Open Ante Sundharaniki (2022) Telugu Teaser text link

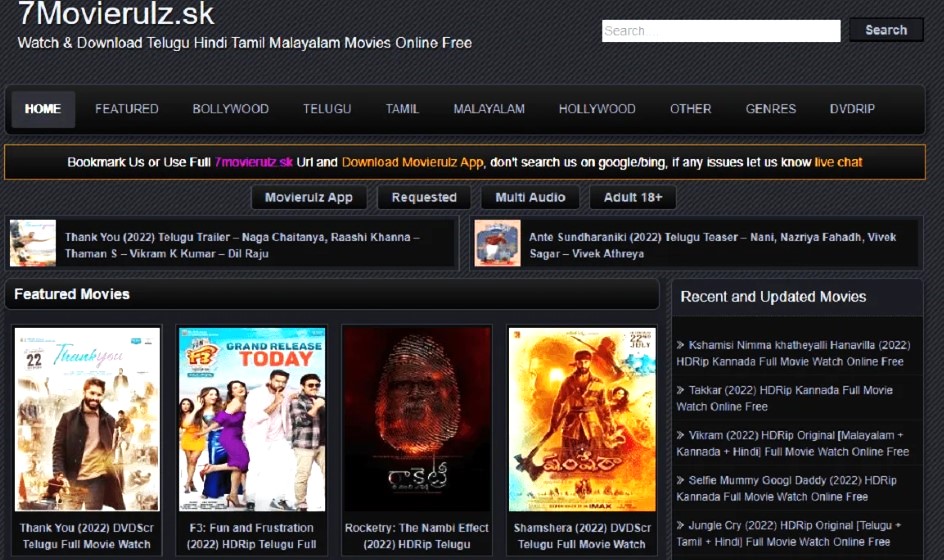click(713, 245)
